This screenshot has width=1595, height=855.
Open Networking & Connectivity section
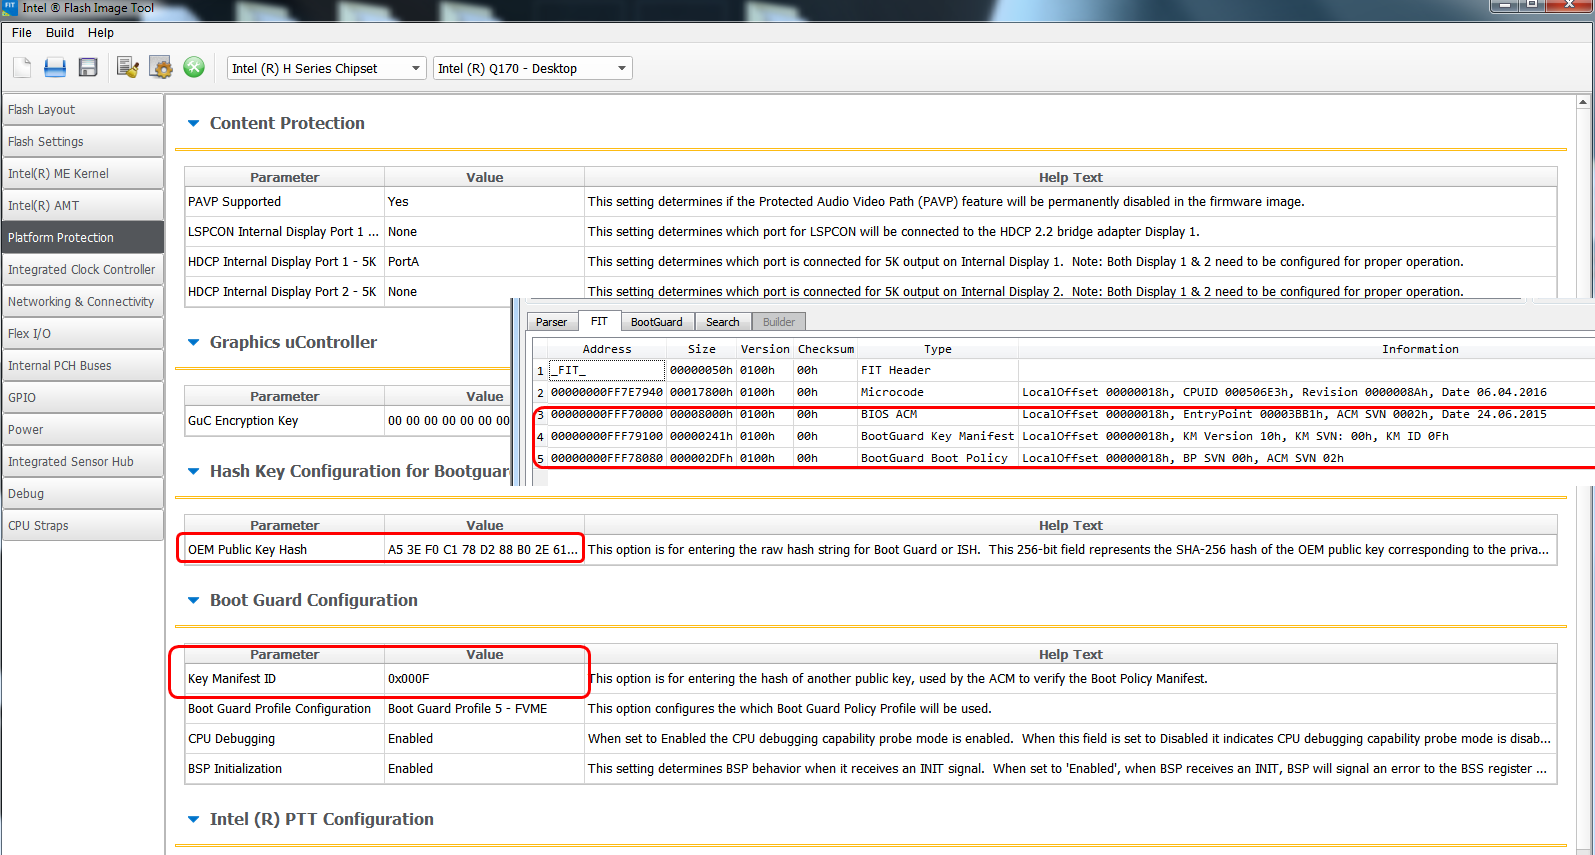(83, 302)
